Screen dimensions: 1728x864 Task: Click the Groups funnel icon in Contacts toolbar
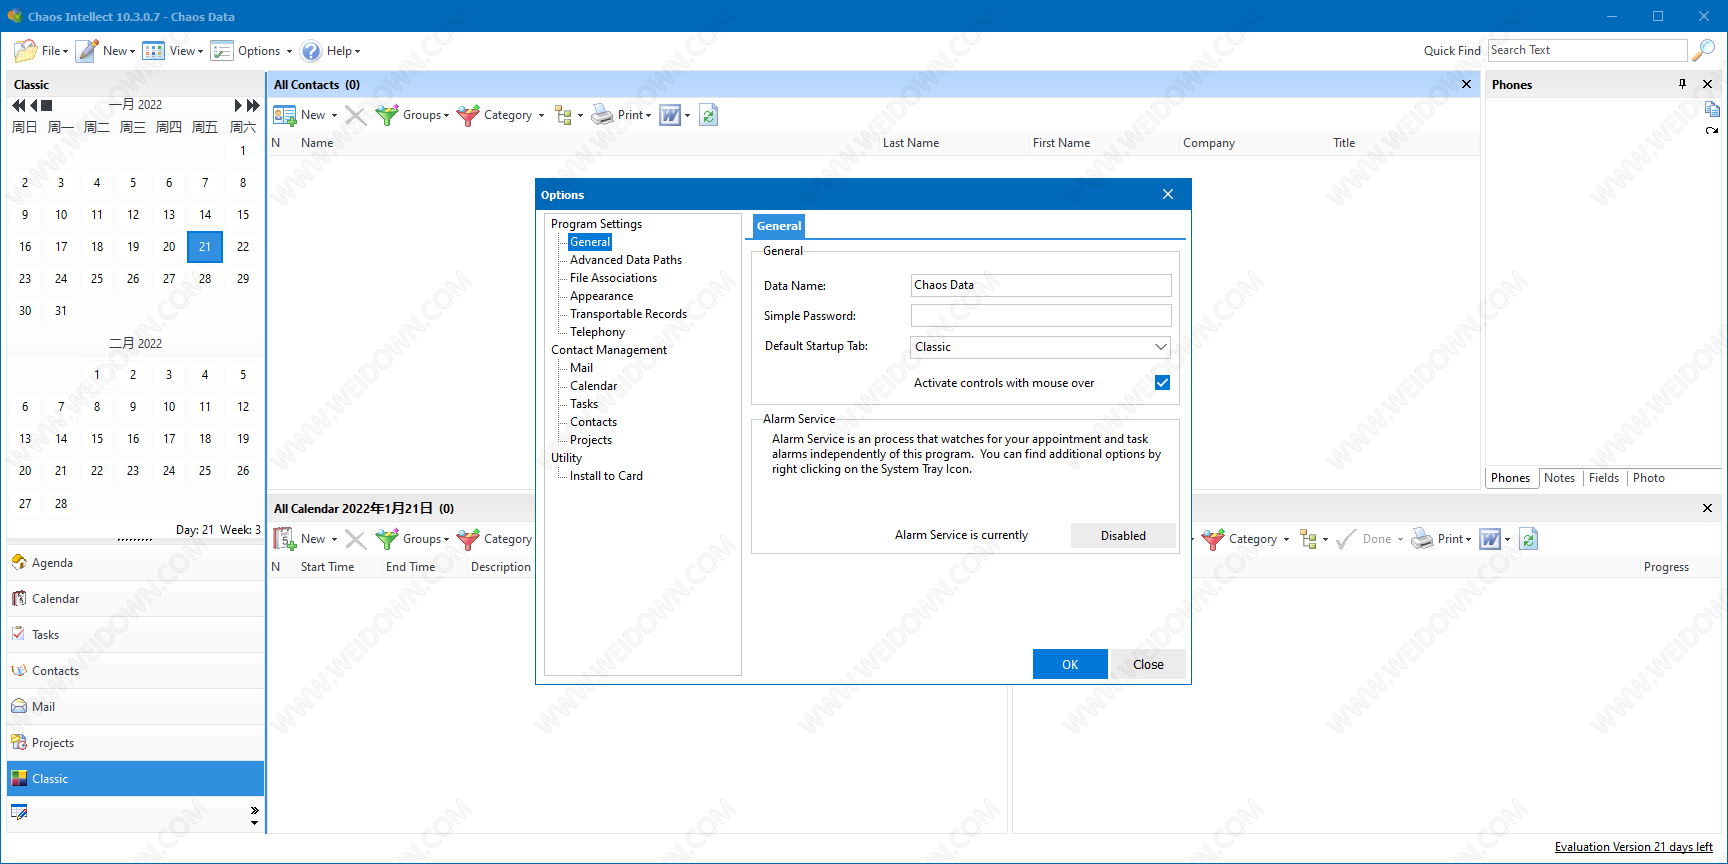point(387,115)
